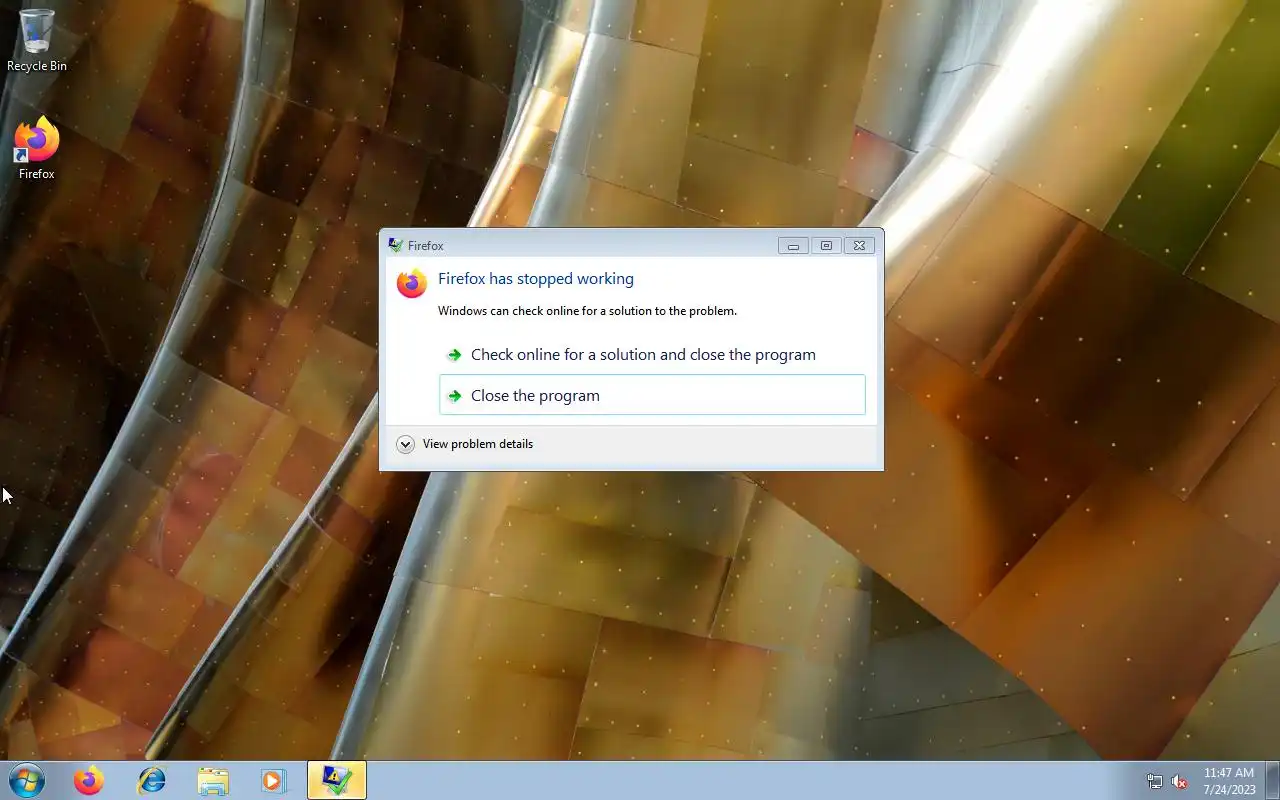Close the Firefox crash dialog window
Viewport: 1280px width, 800px height.
[859, 245]
